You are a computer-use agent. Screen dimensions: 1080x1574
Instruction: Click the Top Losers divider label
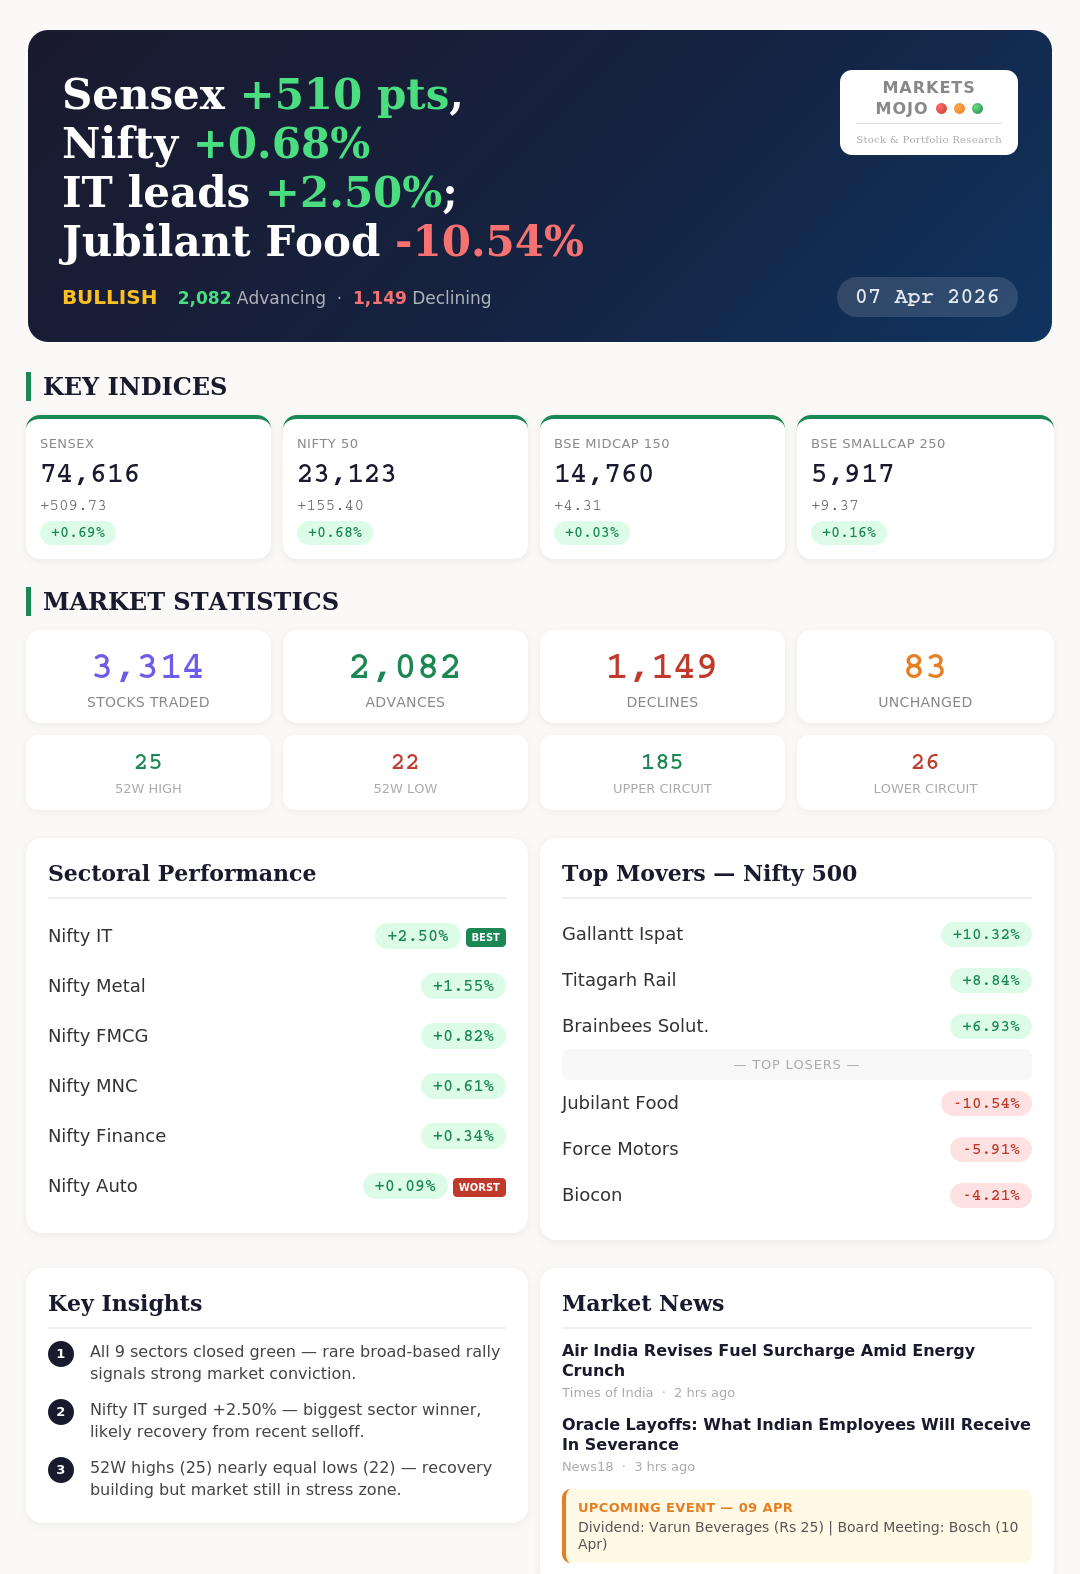[x=796, y=1064]
